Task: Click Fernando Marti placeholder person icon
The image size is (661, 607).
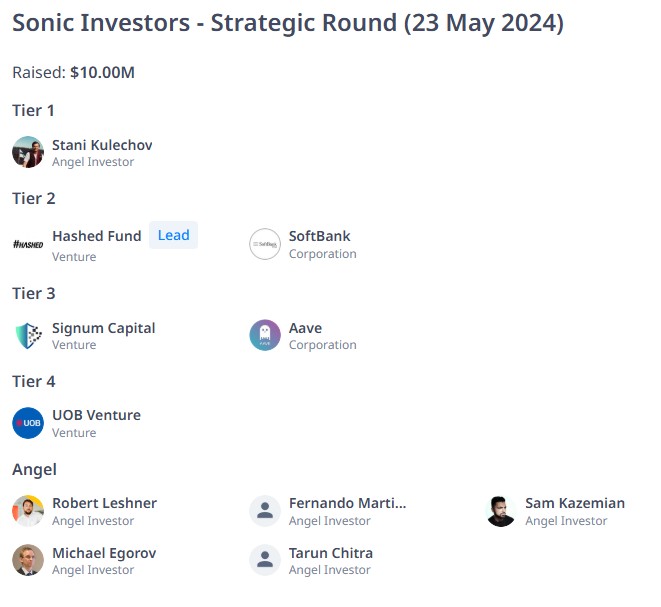Action: 265,511
